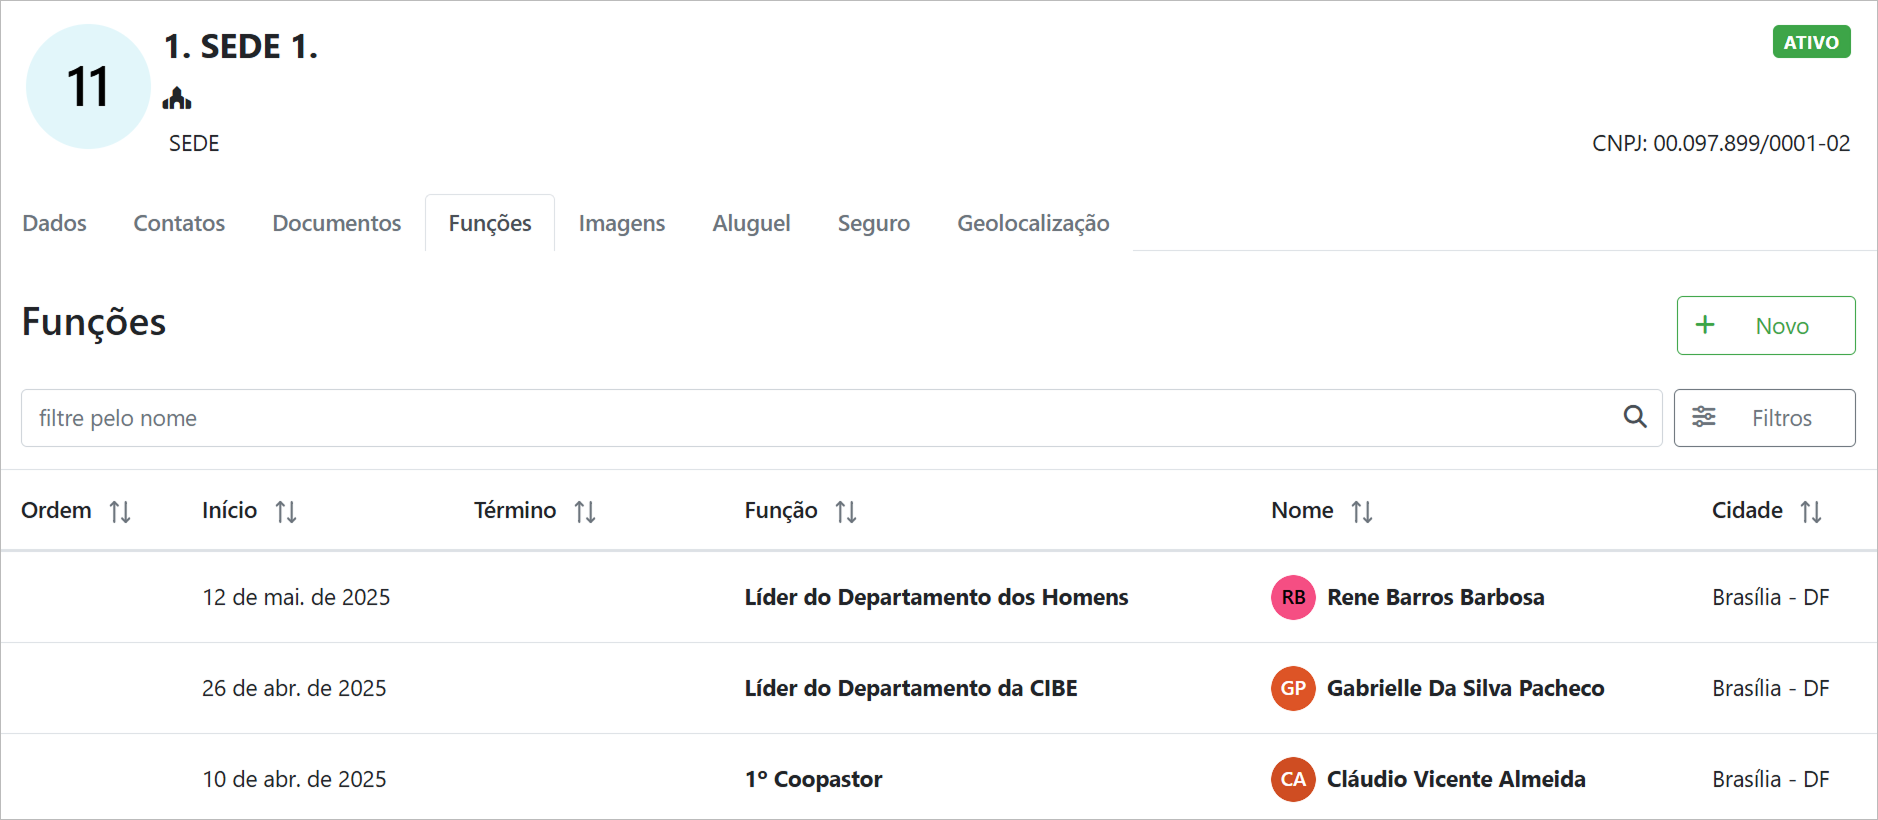Sort table by Ordem column arrows
The height and width of the screenshot is (820, 1878).
(120, 512)
